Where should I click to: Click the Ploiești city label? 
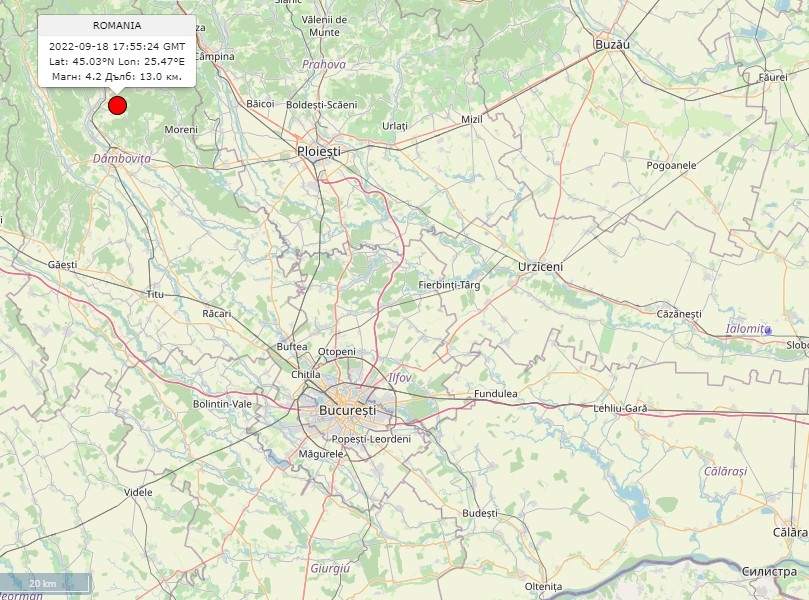(x=319, y=151)
